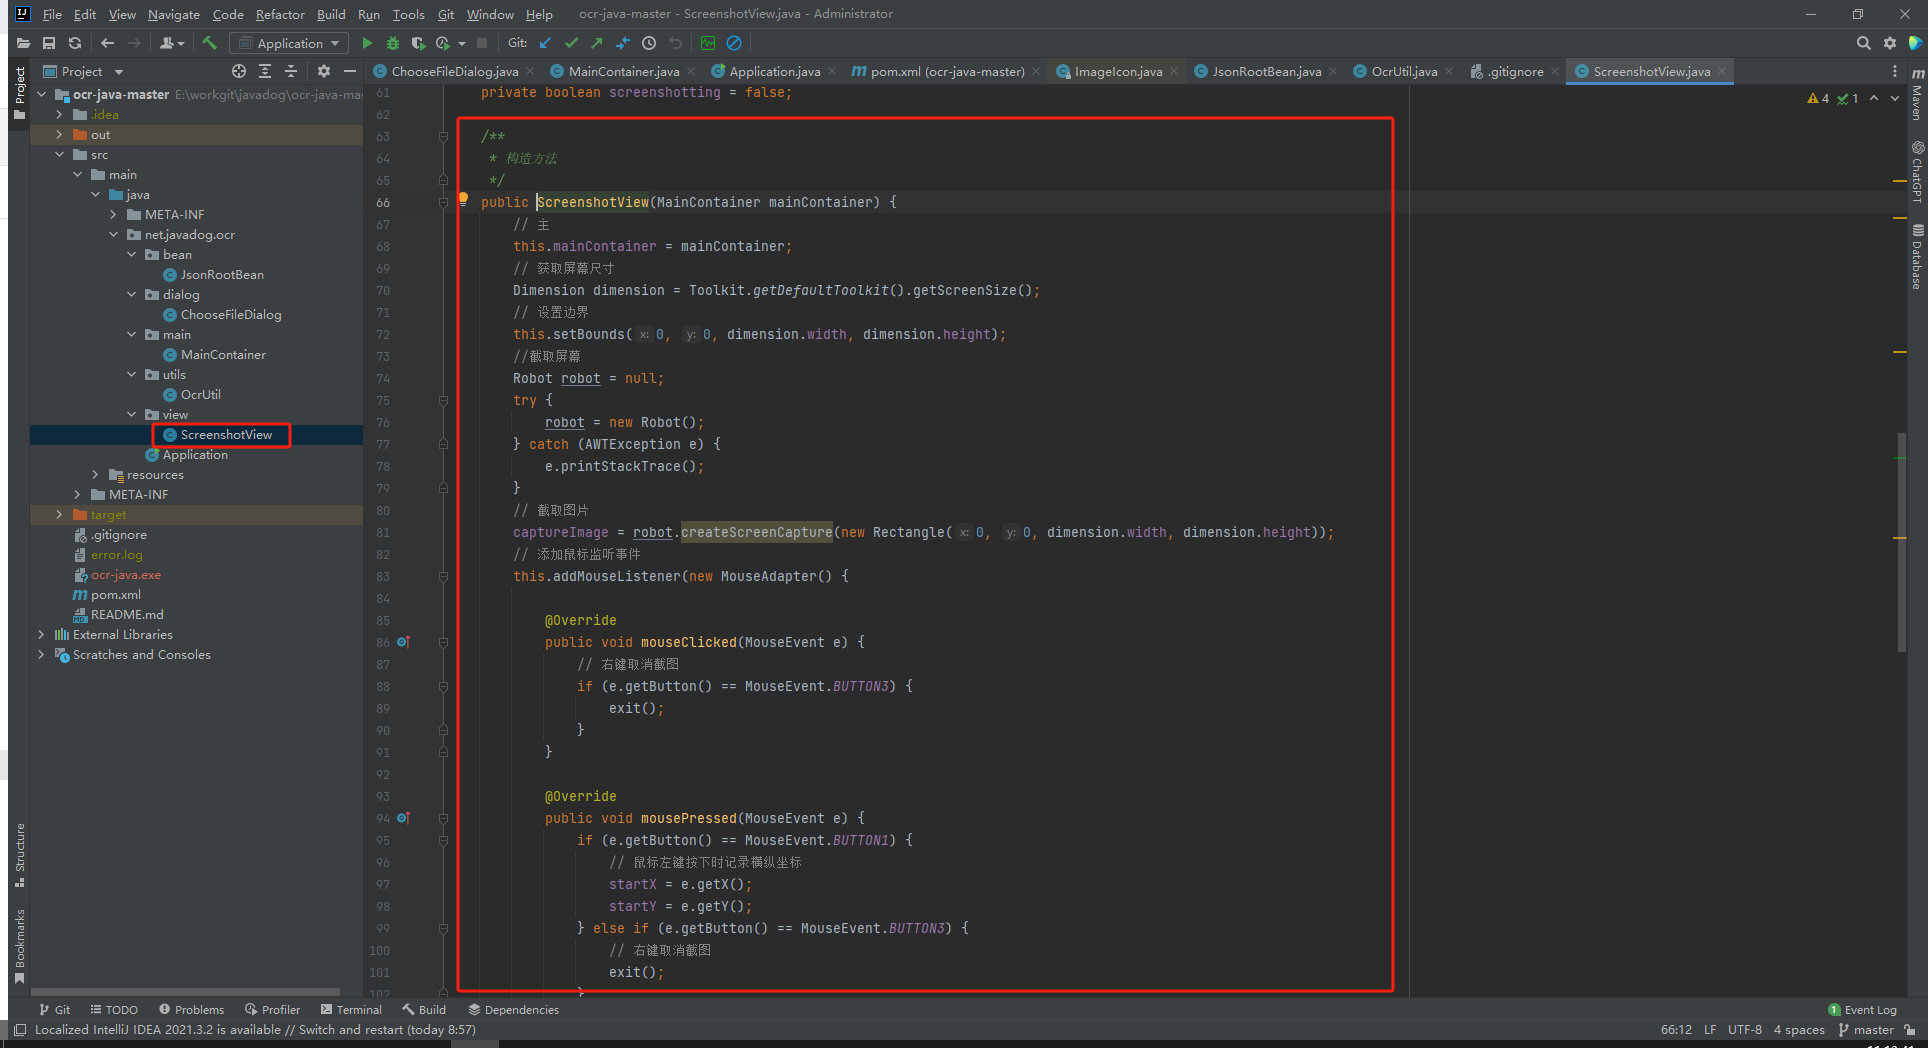This screenshot has width=1928, height=1048.
Task: Expand the External Libraries node
Action: (41, 634)
